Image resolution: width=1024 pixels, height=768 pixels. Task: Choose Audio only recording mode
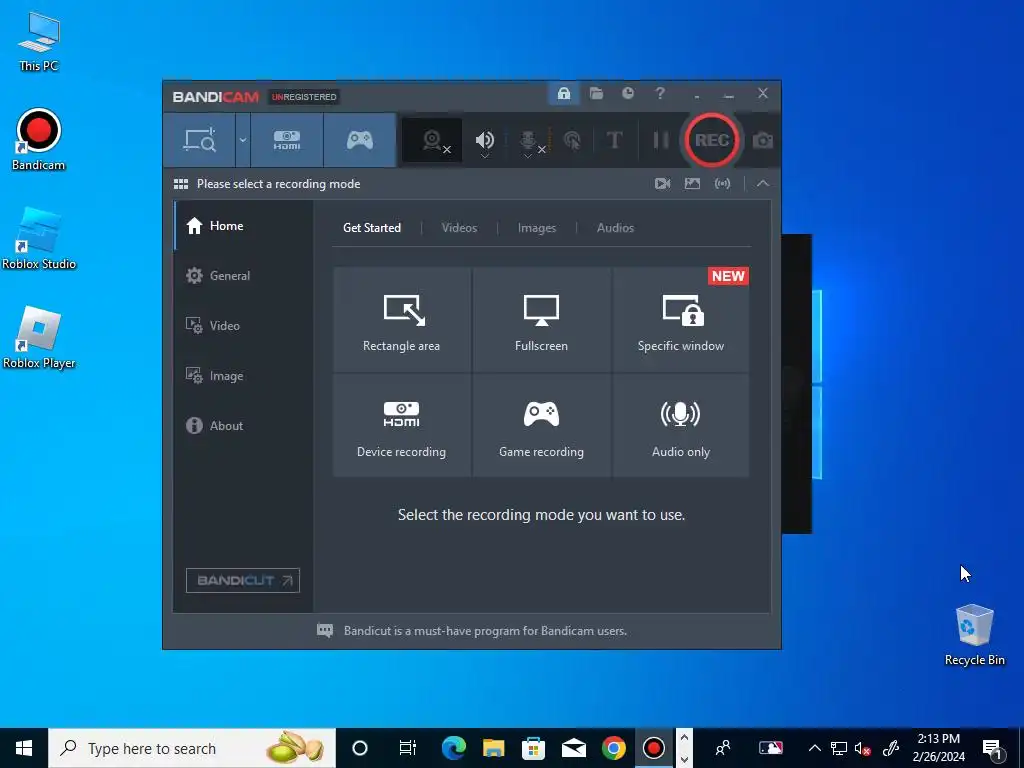(680, 425)
